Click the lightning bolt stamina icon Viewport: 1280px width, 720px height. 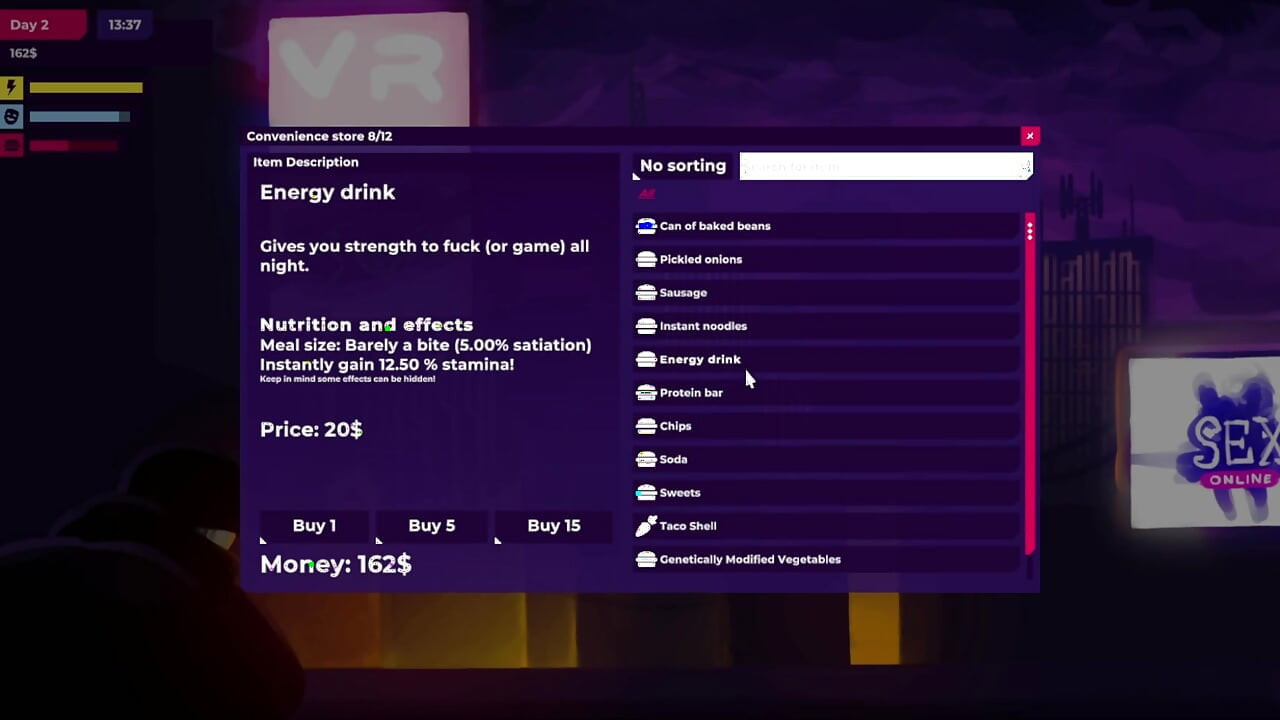[12, 88]
